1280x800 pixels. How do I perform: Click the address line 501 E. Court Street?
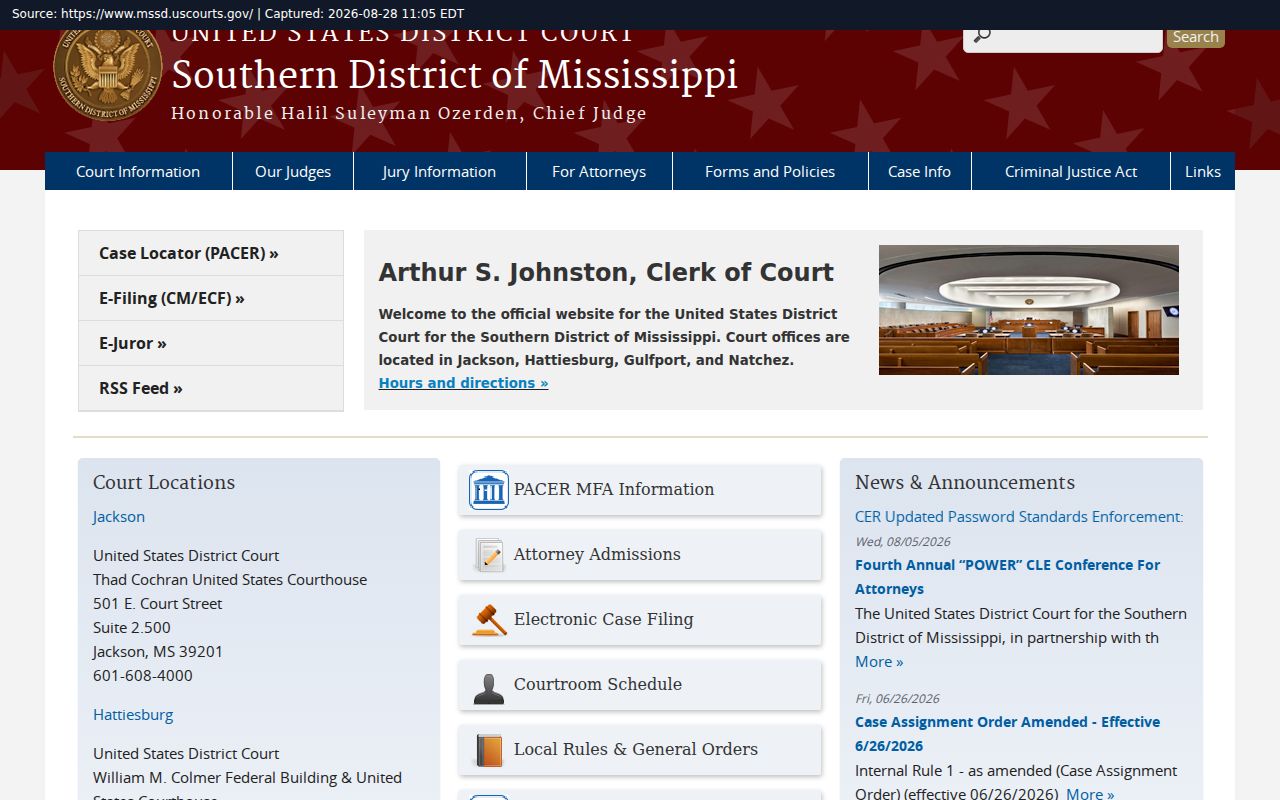(158, 603)
